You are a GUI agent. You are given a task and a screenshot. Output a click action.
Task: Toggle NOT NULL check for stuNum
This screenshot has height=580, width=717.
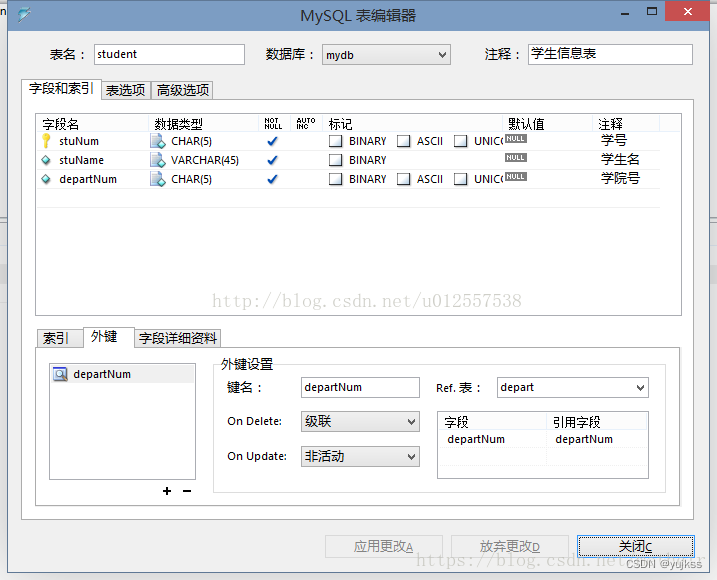[x=272, y=141]
